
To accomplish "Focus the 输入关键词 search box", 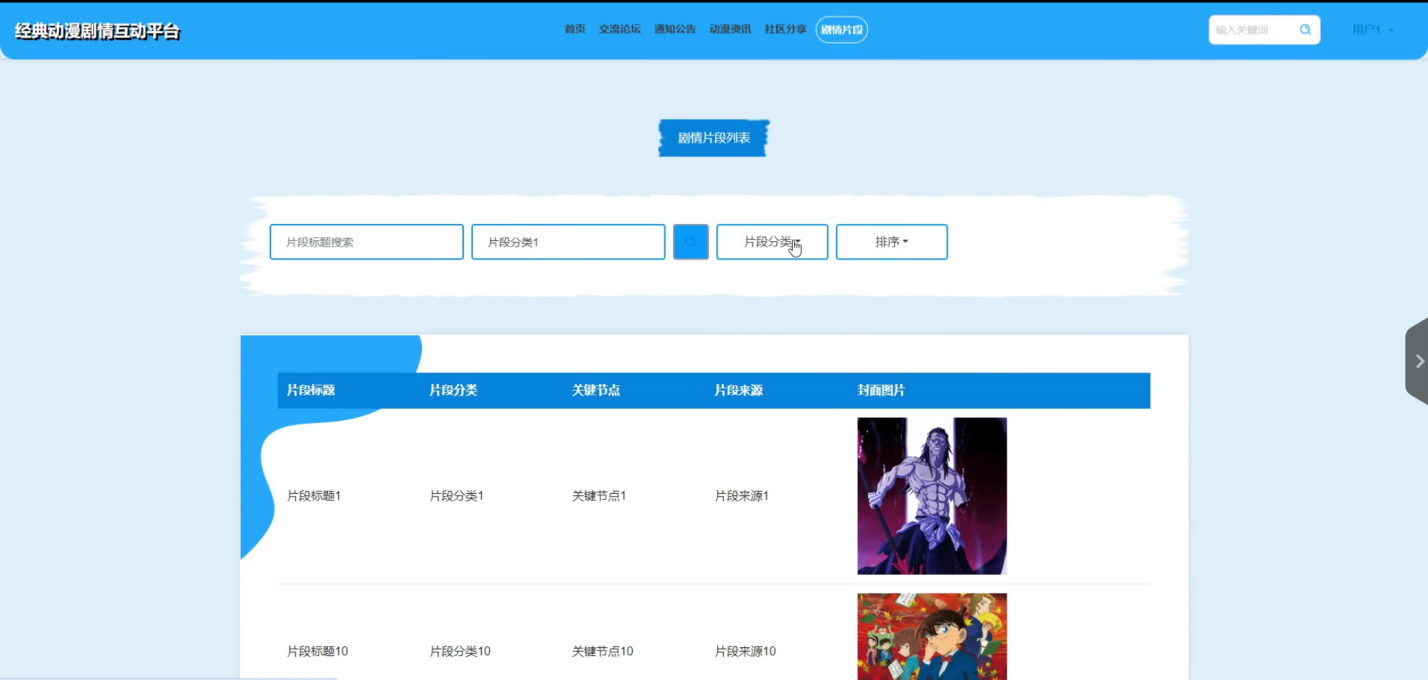I will 1254,30.
